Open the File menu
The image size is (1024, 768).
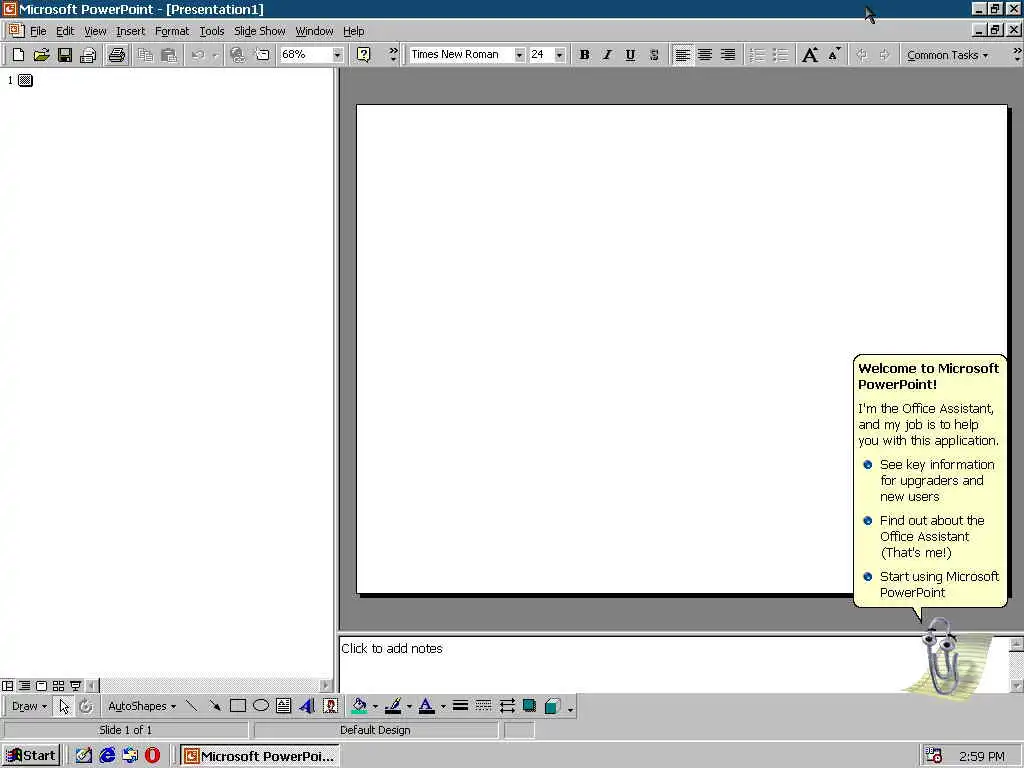point(38,31)
